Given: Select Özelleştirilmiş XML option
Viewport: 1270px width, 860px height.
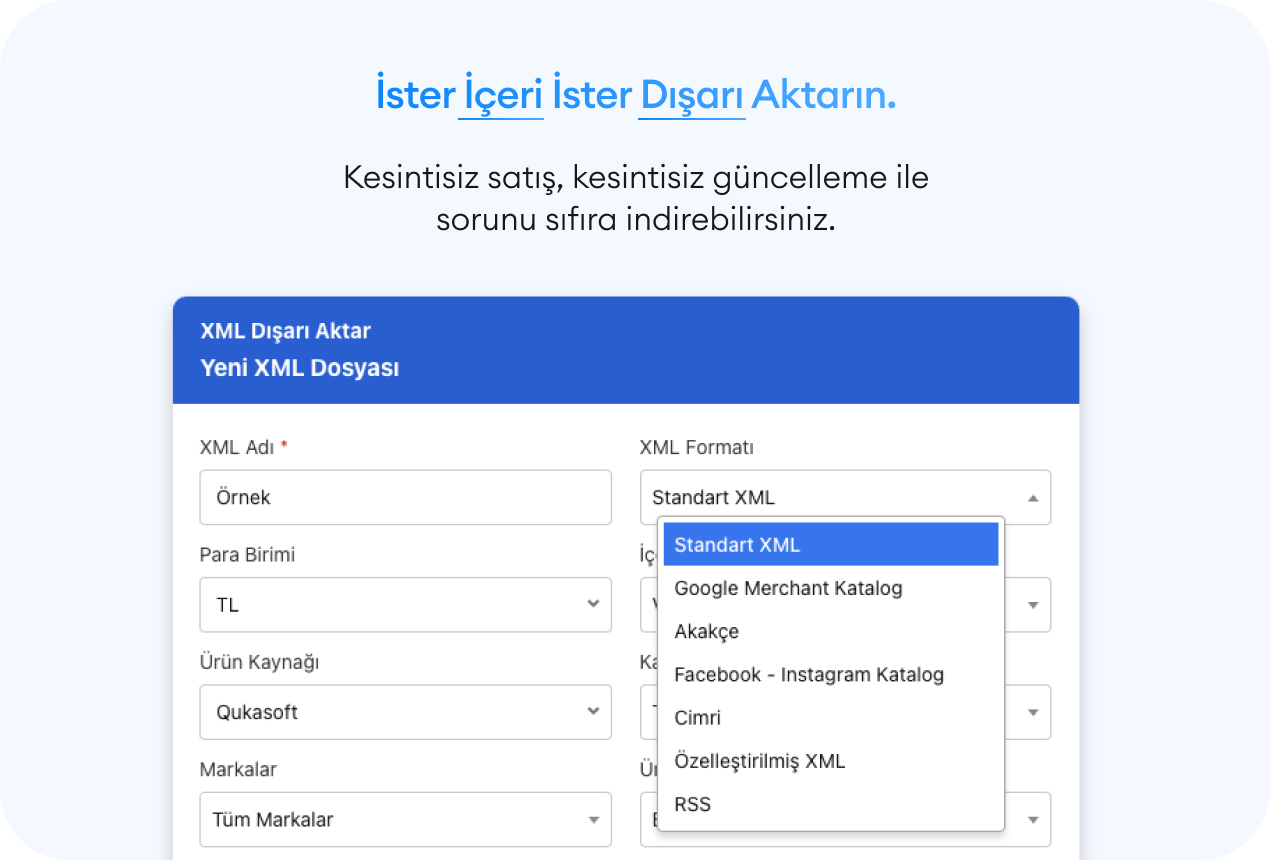Looking at the screenshot, I should point(831,760).
